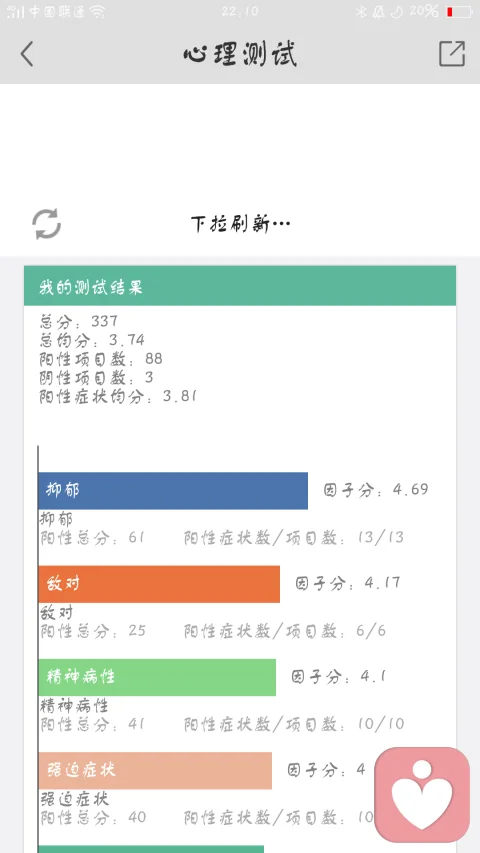This screenshot has height=853, width=480.
Task: Tap the battery indicator in status bar
Action: (459, 11)
